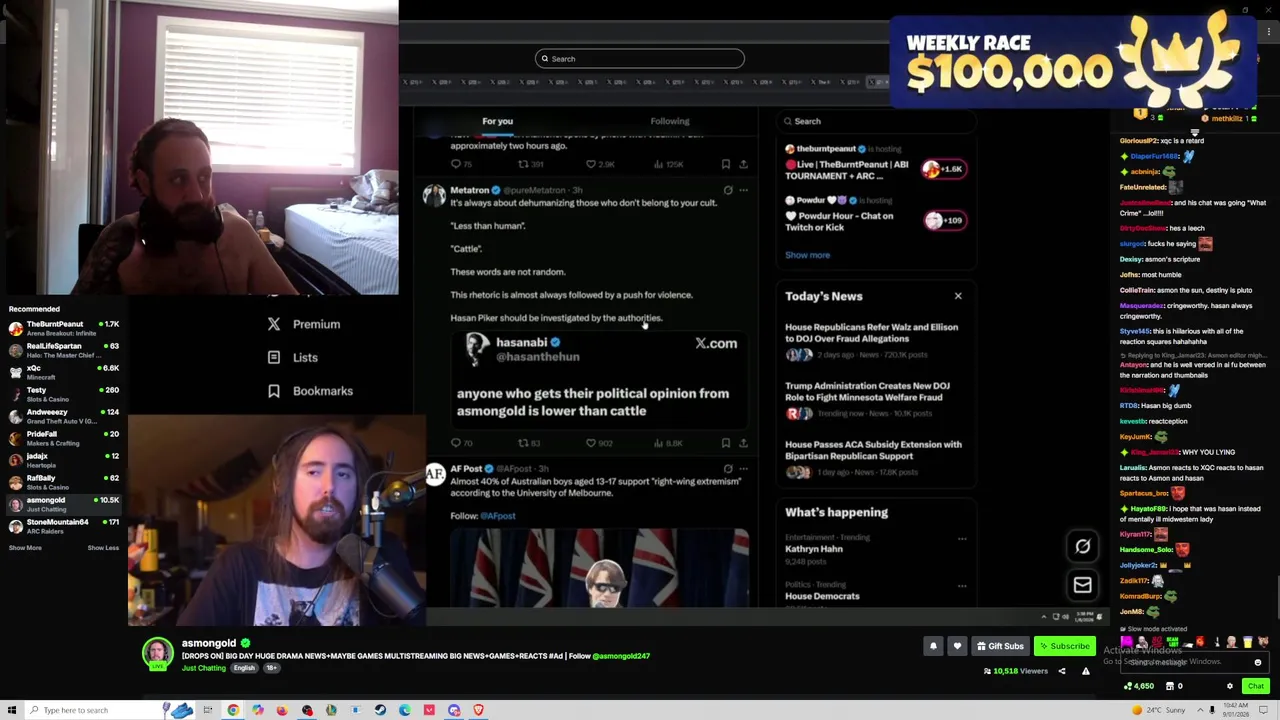Open Grok icon on Metatron's post
The width and height of the screenshot is (1280, 720).
coord(728,190)
